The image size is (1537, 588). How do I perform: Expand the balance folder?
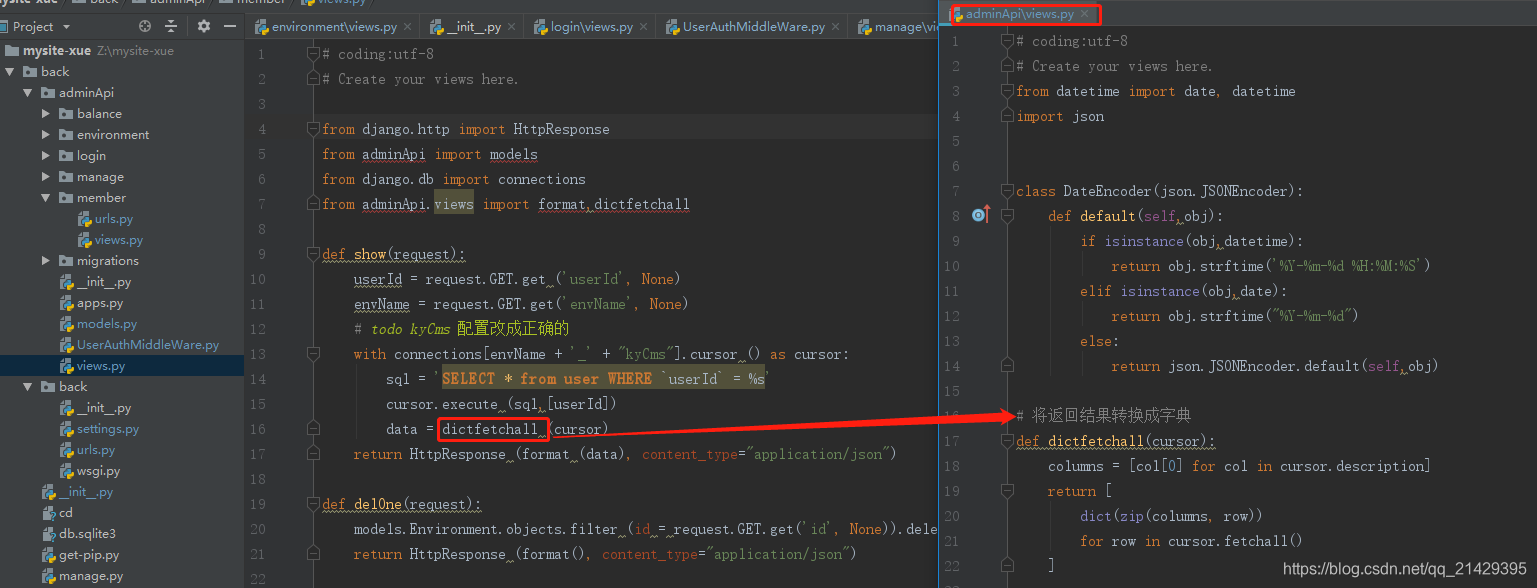tap(44, 113)
